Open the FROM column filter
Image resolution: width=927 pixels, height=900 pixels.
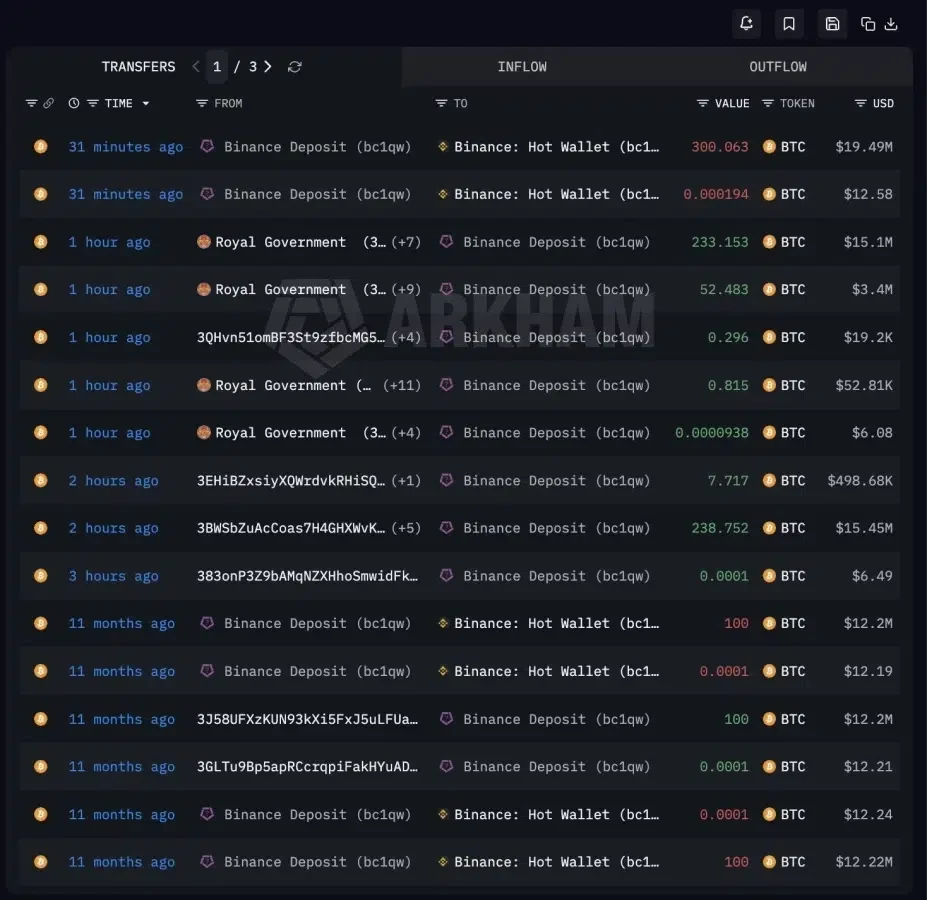202,103
